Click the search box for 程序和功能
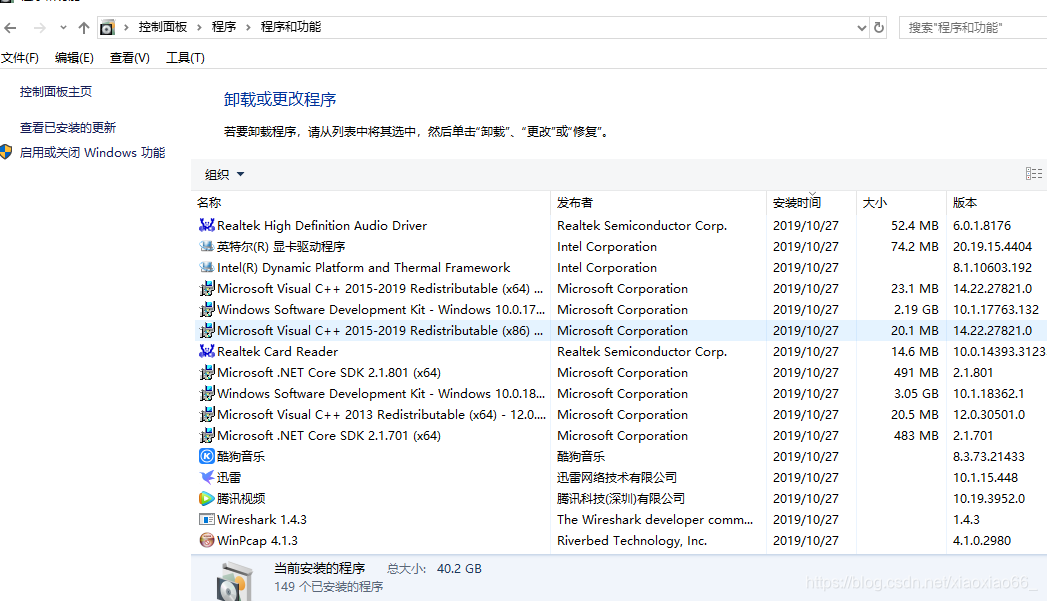1047x601 pixels. pyautogui.click(x=973, y=27)
